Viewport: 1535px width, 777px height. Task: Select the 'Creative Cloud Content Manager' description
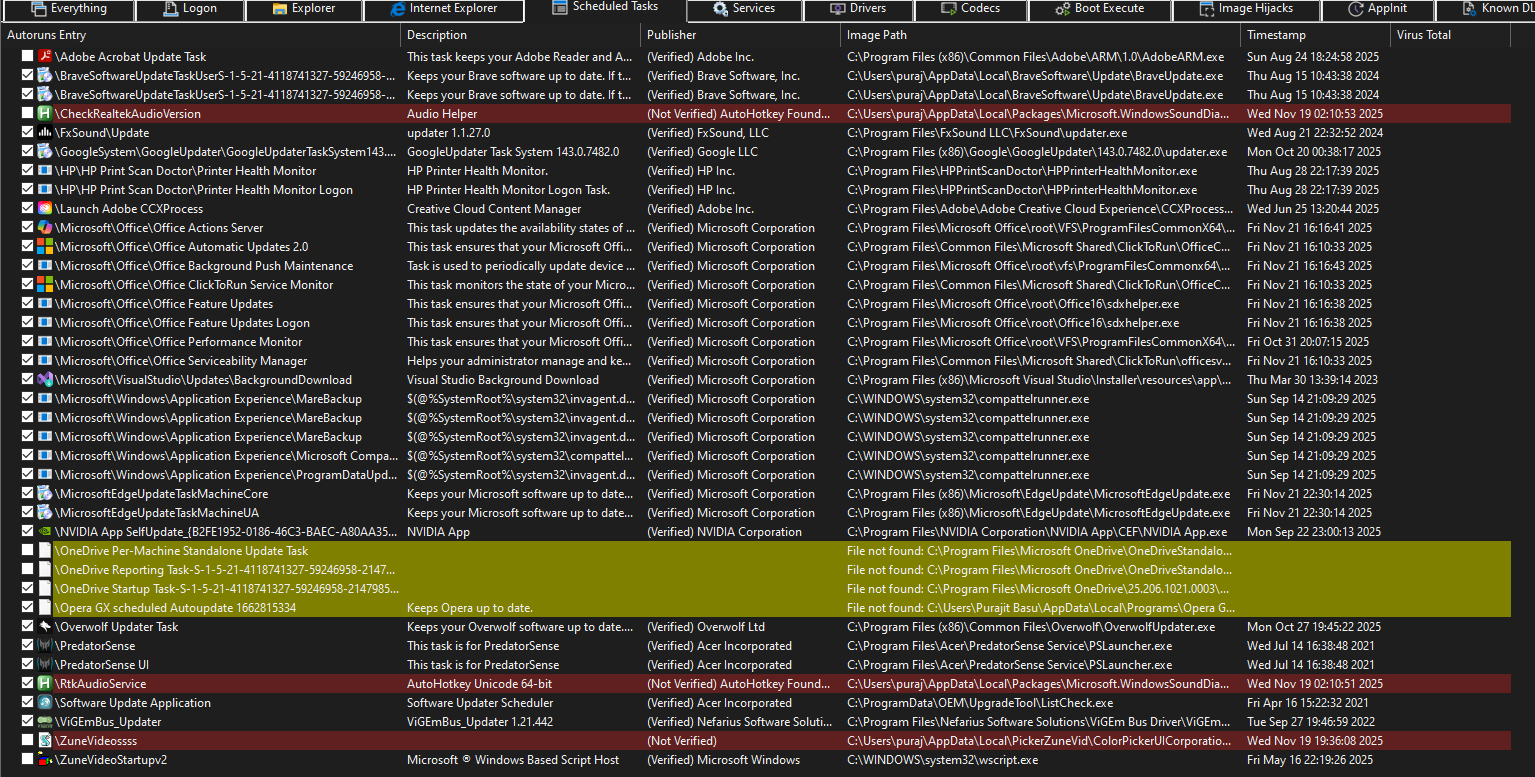494,209
